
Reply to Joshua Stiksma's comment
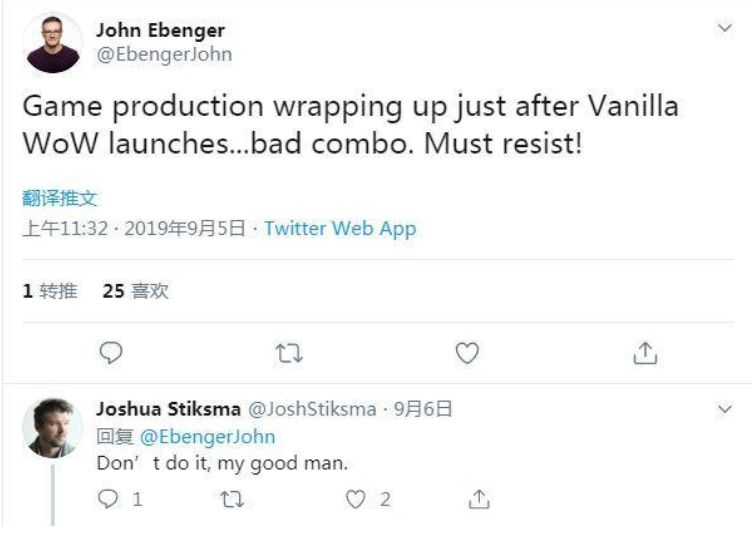tap(112, 498)
